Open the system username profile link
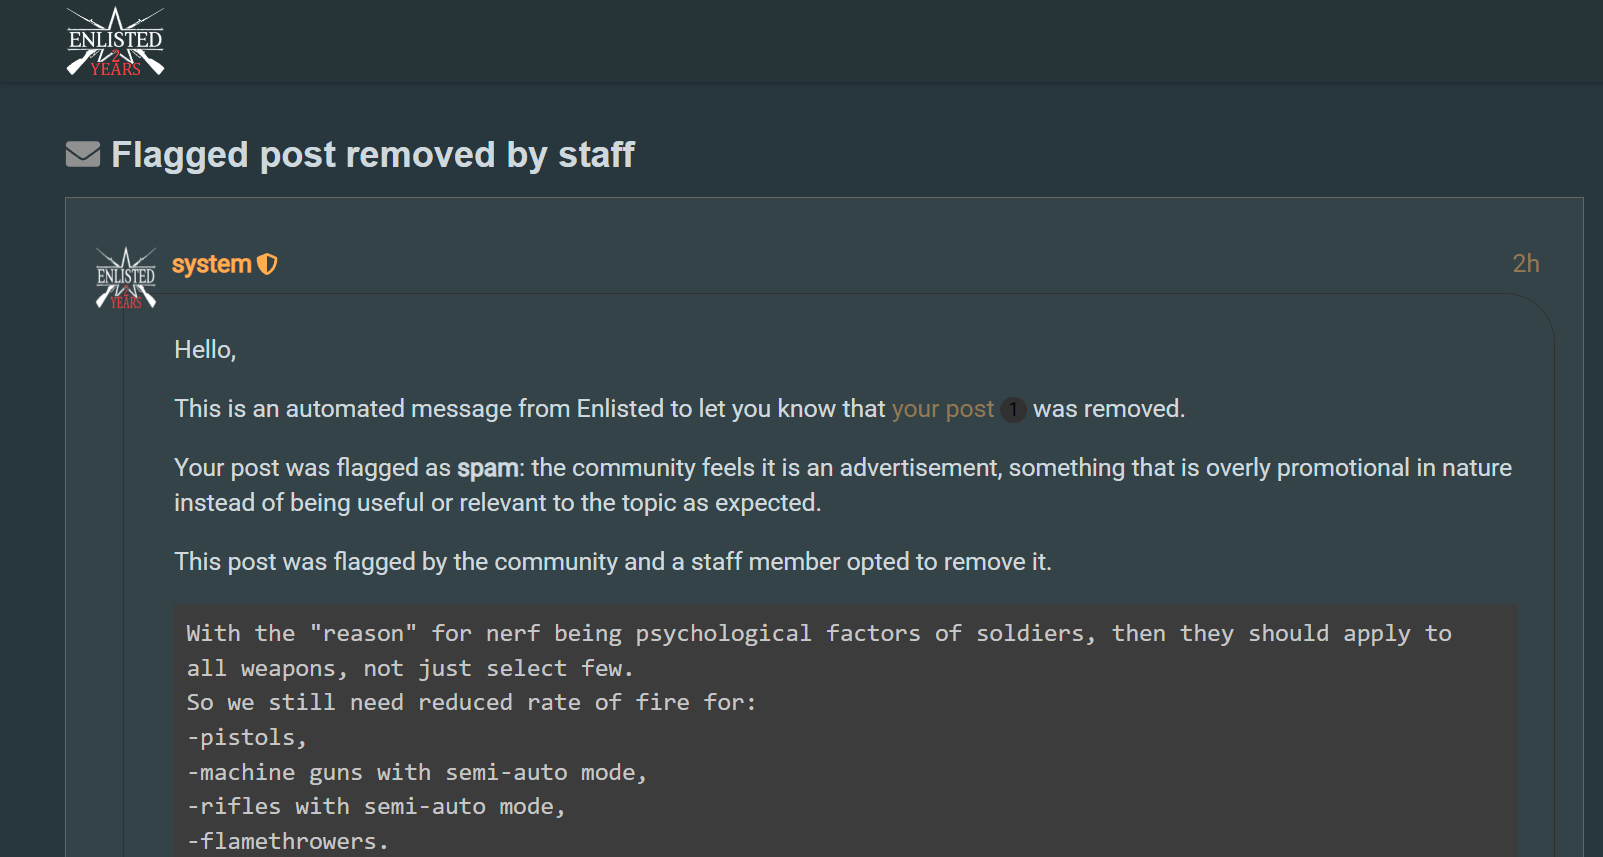1603x857 pixels. click(211, 264)
